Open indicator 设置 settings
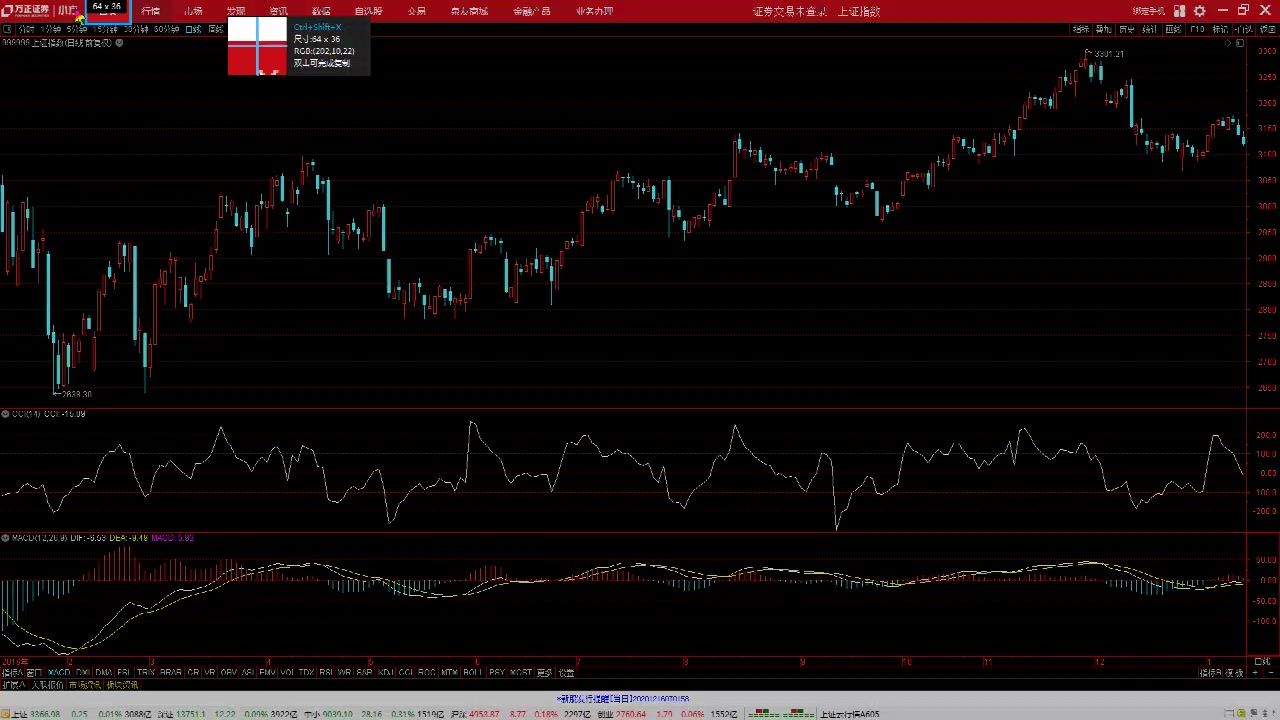The image size is (1280, 720). pos(566,672)
